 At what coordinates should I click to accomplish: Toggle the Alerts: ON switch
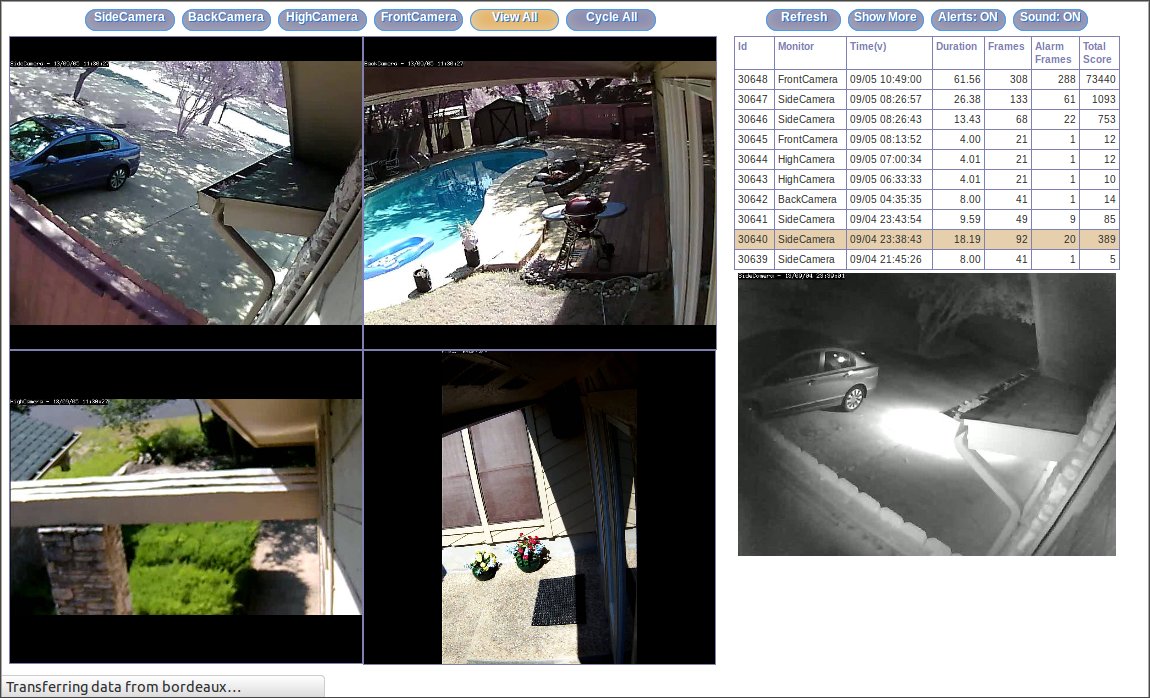(x=968, y=19)
